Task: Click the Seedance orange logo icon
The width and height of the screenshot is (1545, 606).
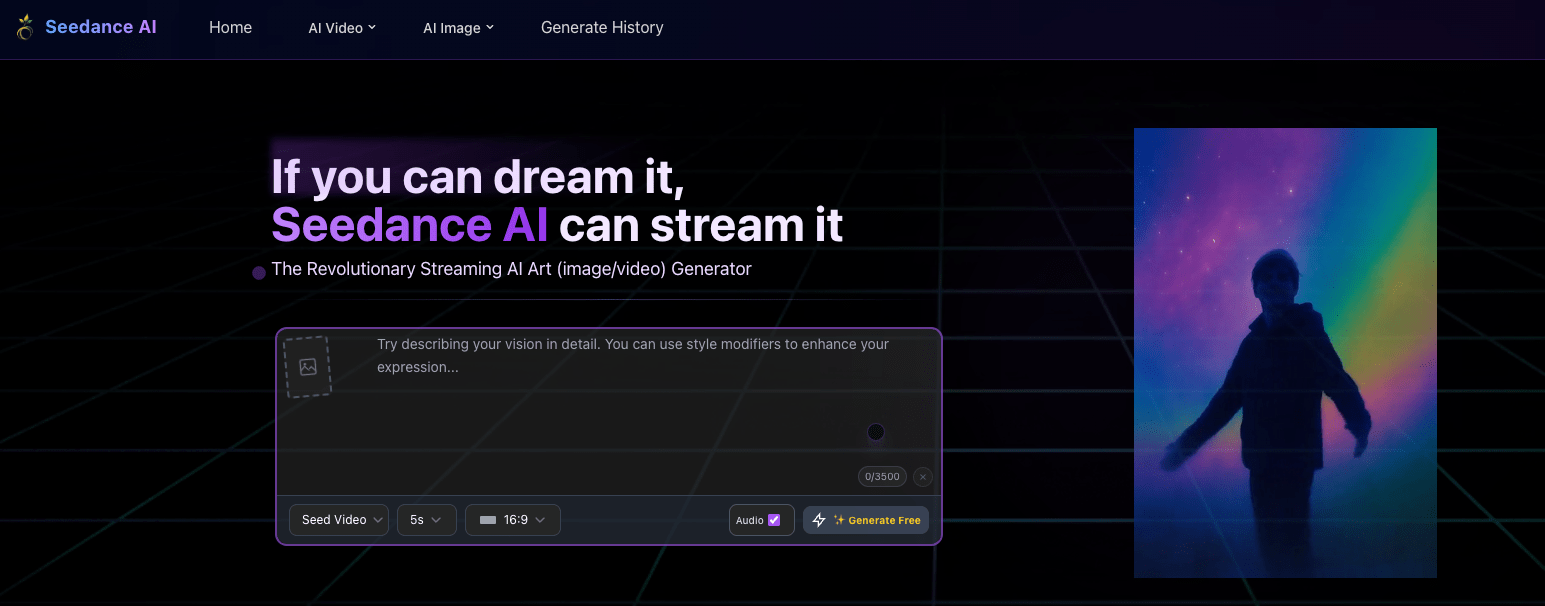Action: click(25, 27)
